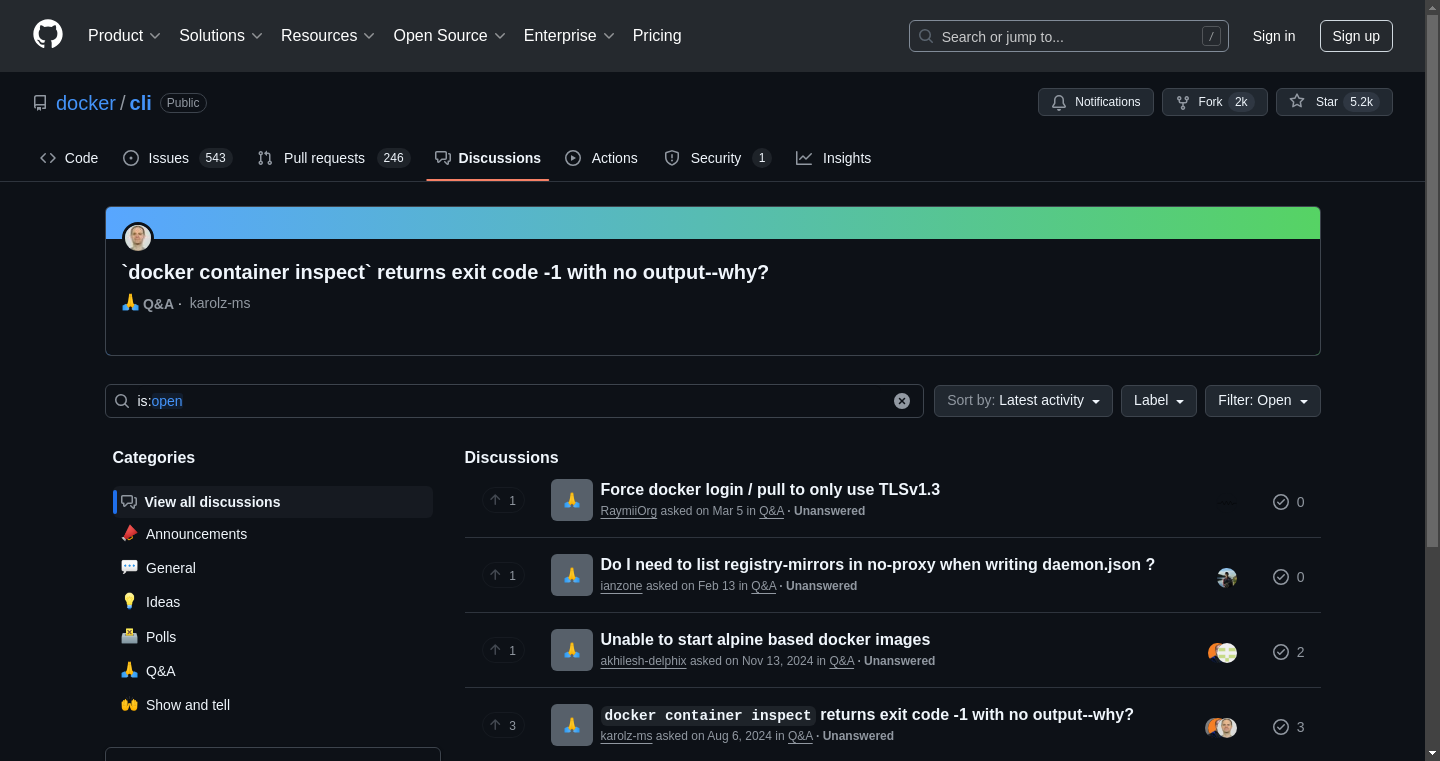Open Force docker login TLSv1.3 discussion
The image size is (1440, 761).
770,489
